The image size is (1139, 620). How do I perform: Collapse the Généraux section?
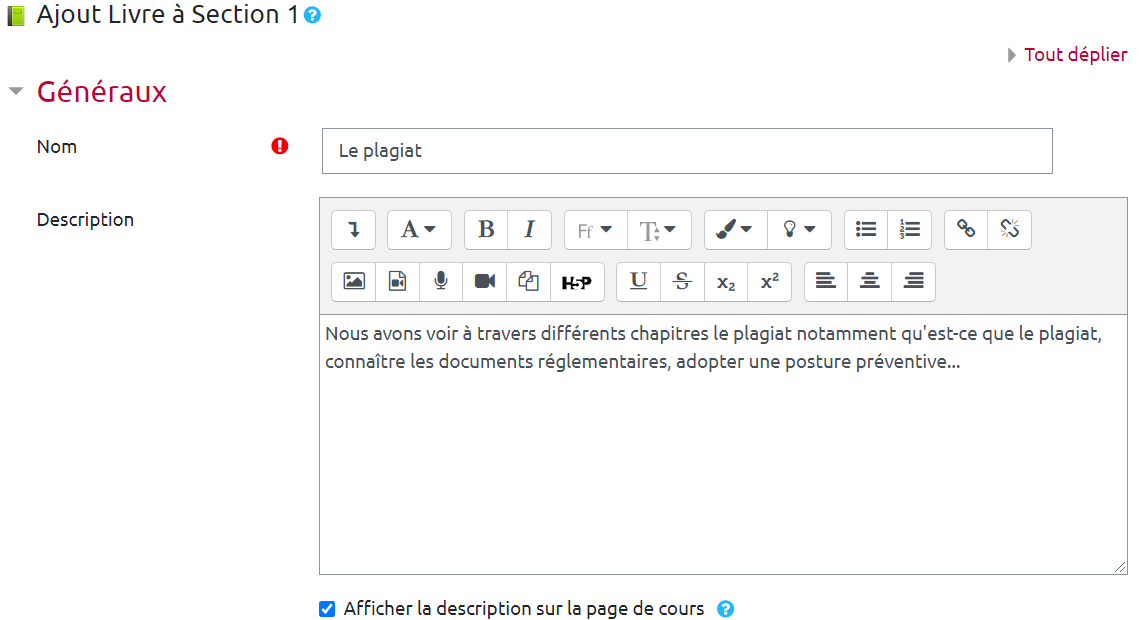[x=16, y=92]
